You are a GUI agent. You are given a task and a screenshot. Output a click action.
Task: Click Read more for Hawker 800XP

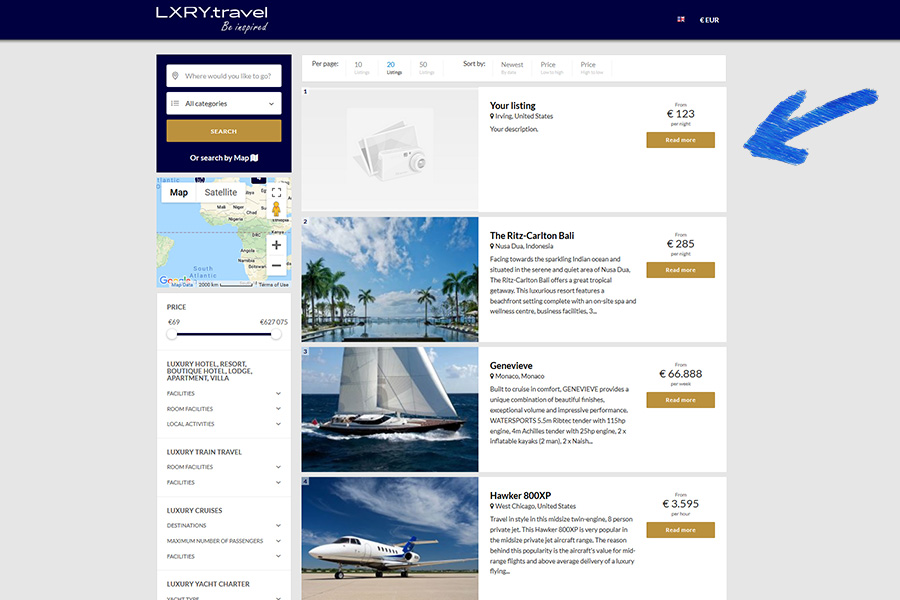pyautogui.click(x=680, y=530)
